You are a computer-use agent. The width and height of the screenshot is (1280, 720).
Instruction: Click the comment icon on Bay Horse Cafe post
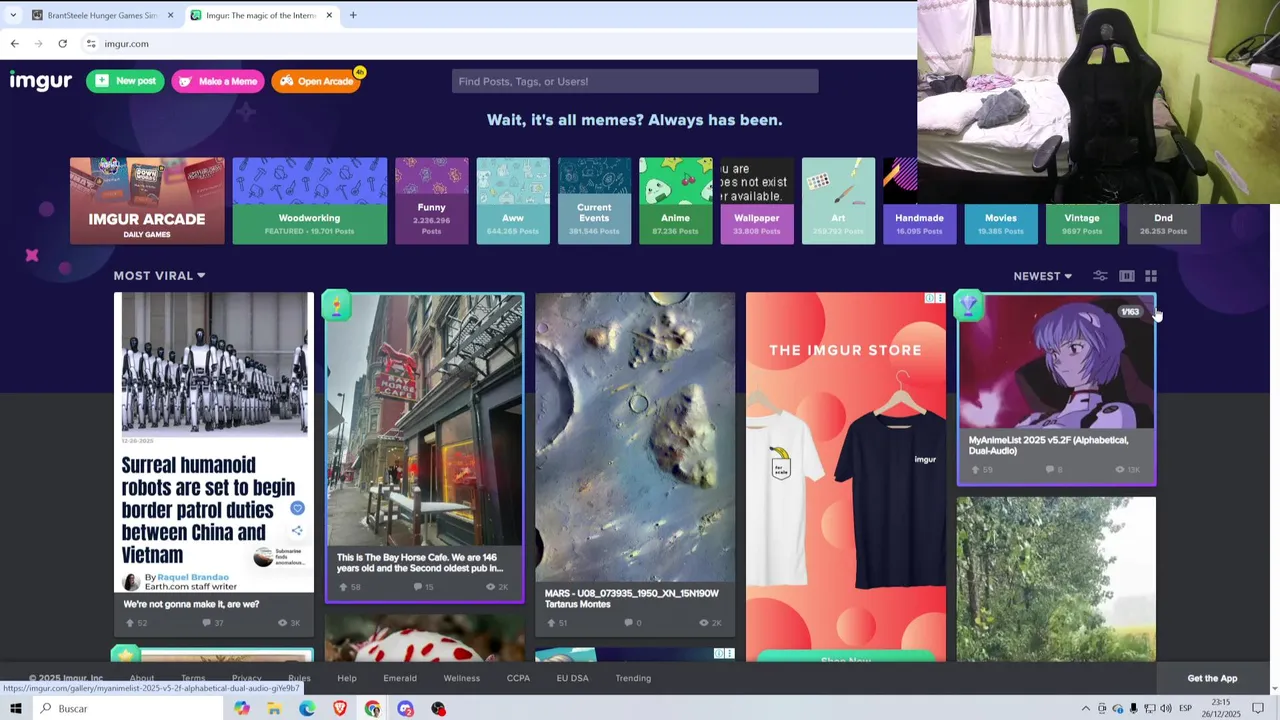point(418,587)
